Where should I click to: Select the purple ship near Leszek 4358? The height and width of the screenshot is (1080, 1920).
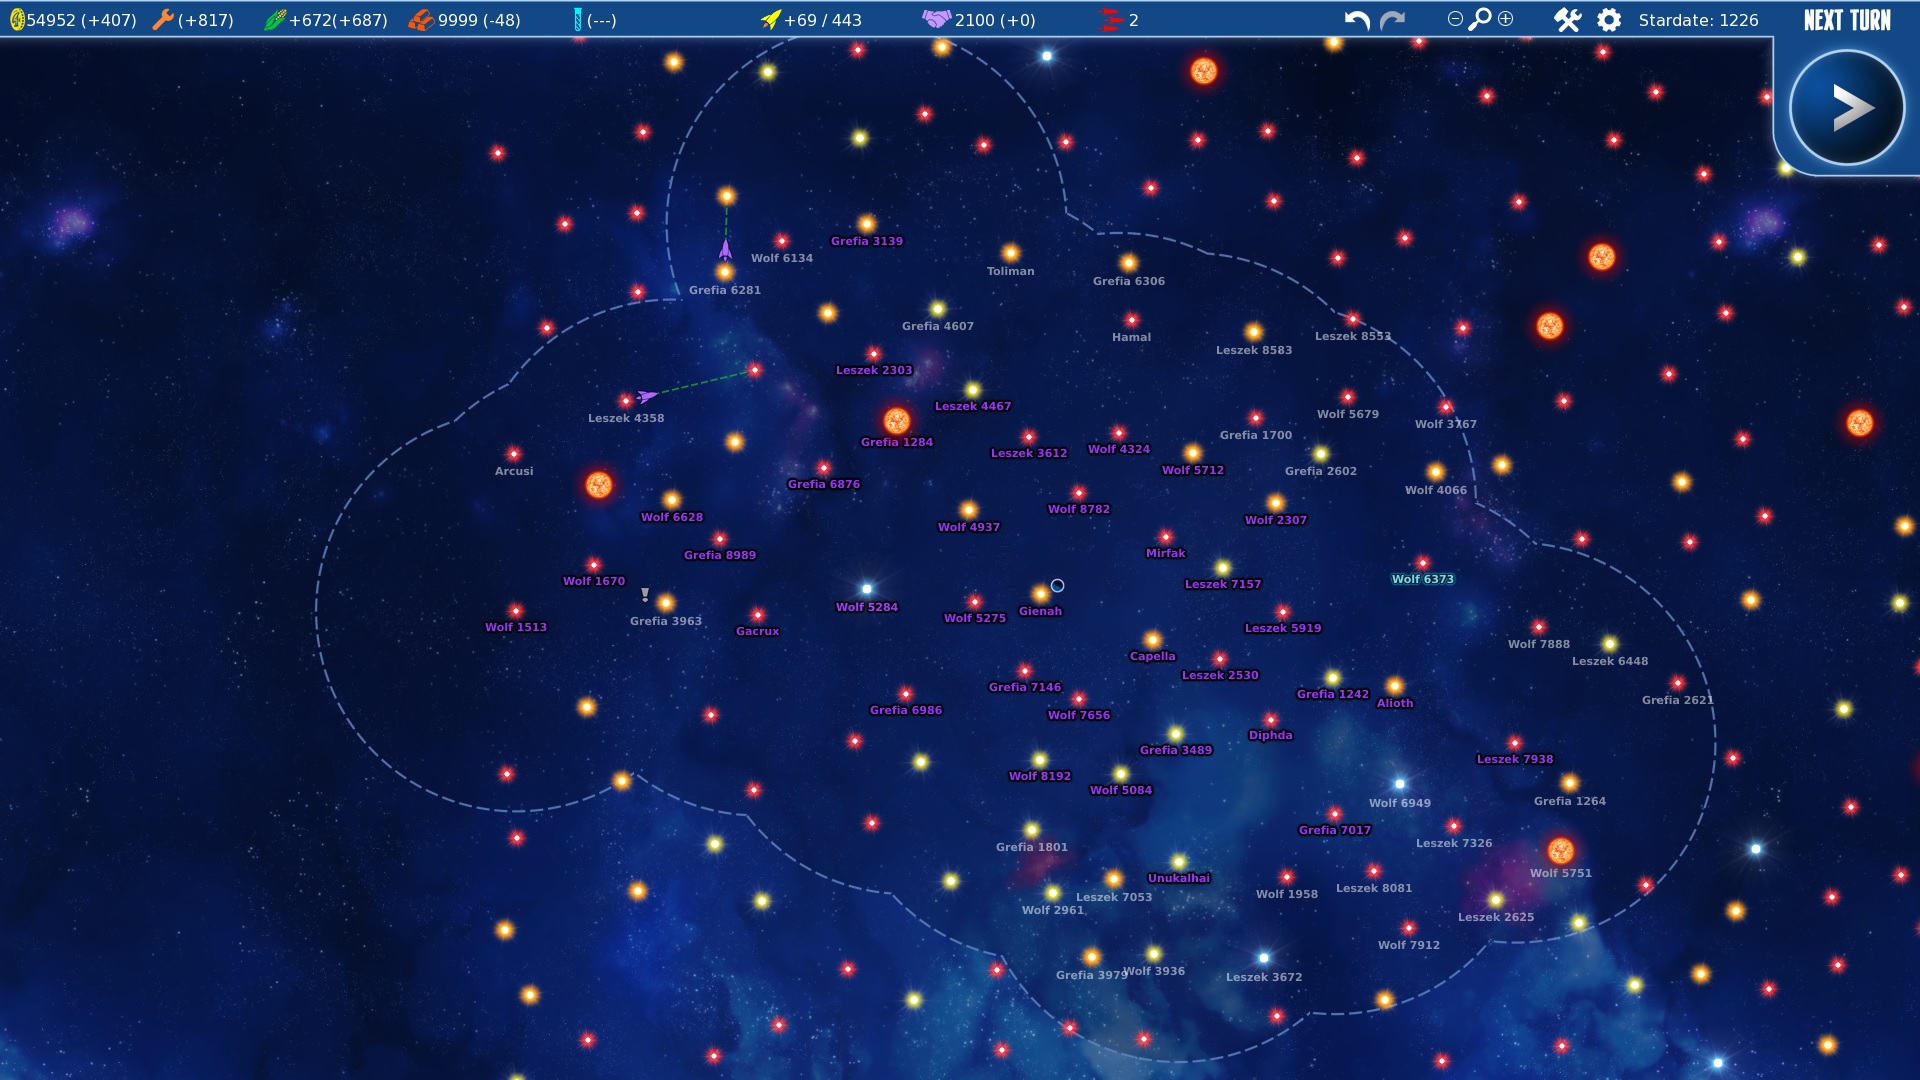click(647, 396)
